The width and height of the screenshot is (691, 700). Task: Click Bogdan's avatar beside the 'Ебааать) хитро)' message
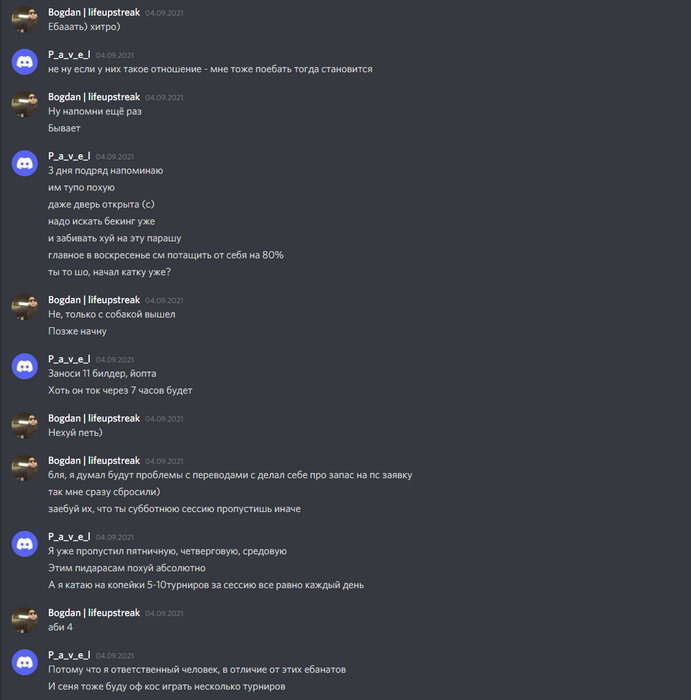point(25,19)
